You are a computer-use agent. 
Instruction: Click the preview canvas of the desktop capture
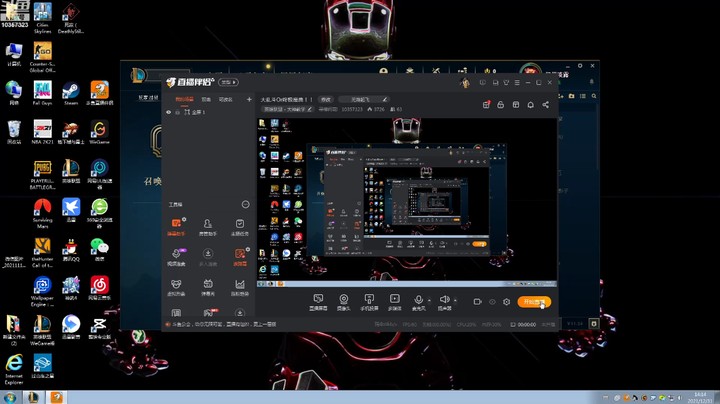click(407, 202)
